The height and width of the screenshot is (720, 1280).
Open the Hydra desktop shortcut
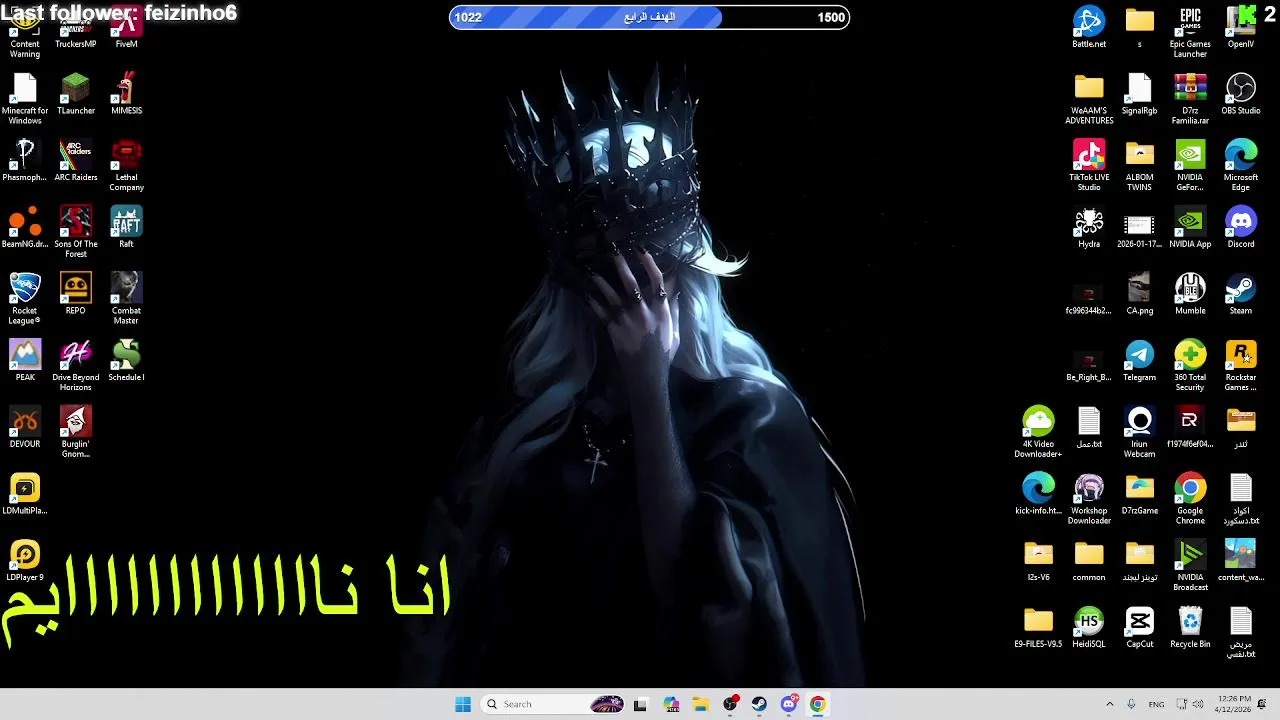pos(1088,227)
